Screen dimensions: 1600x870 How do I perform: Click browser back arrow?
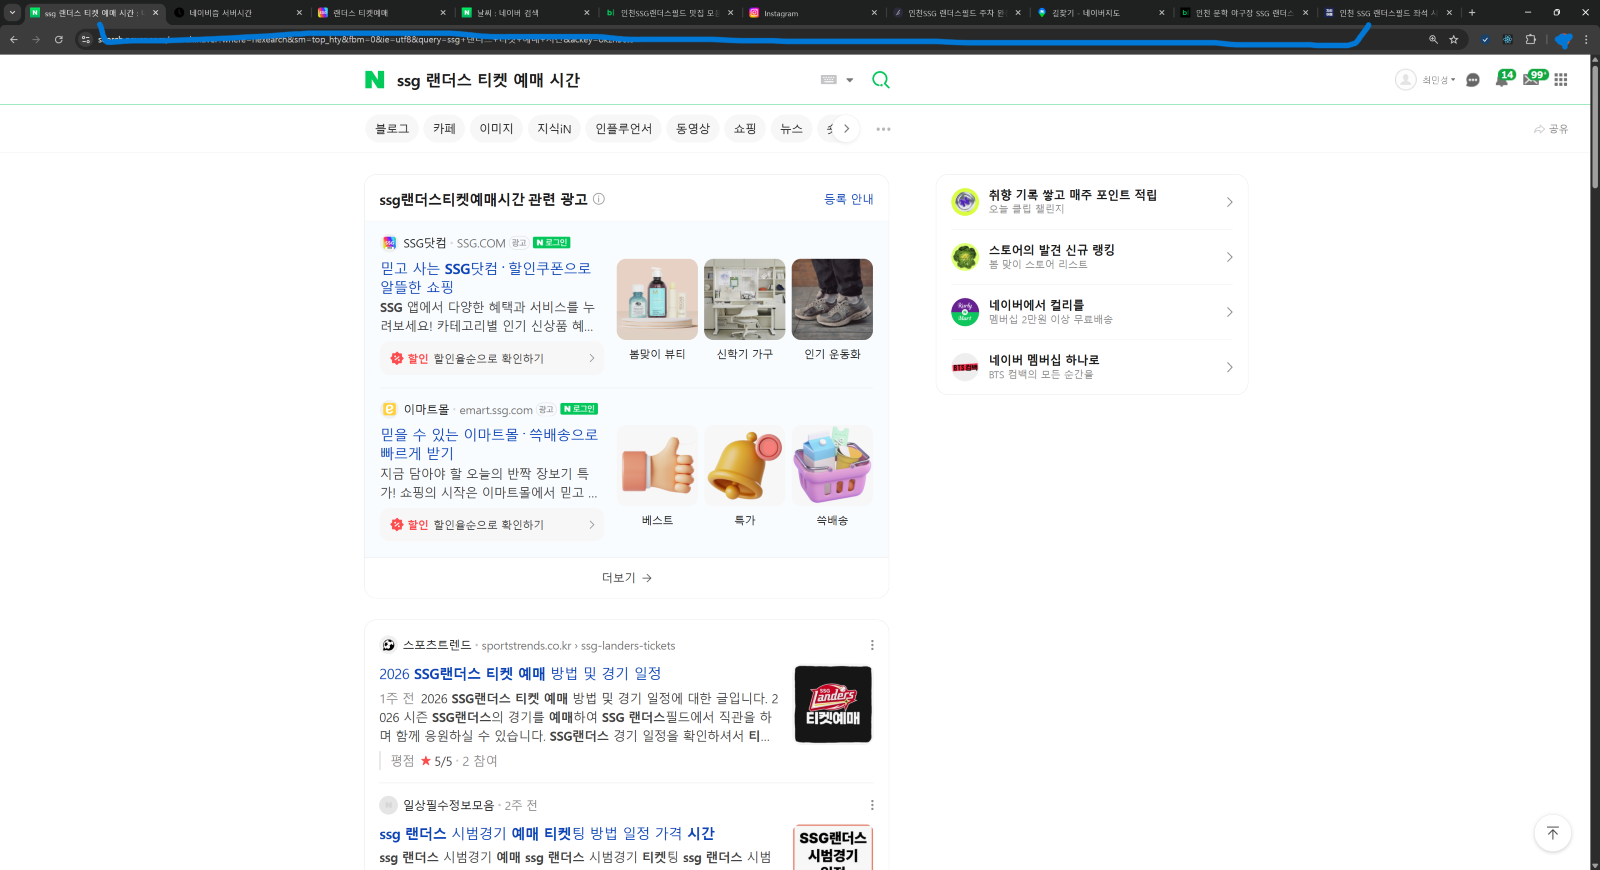pos(14,40)
